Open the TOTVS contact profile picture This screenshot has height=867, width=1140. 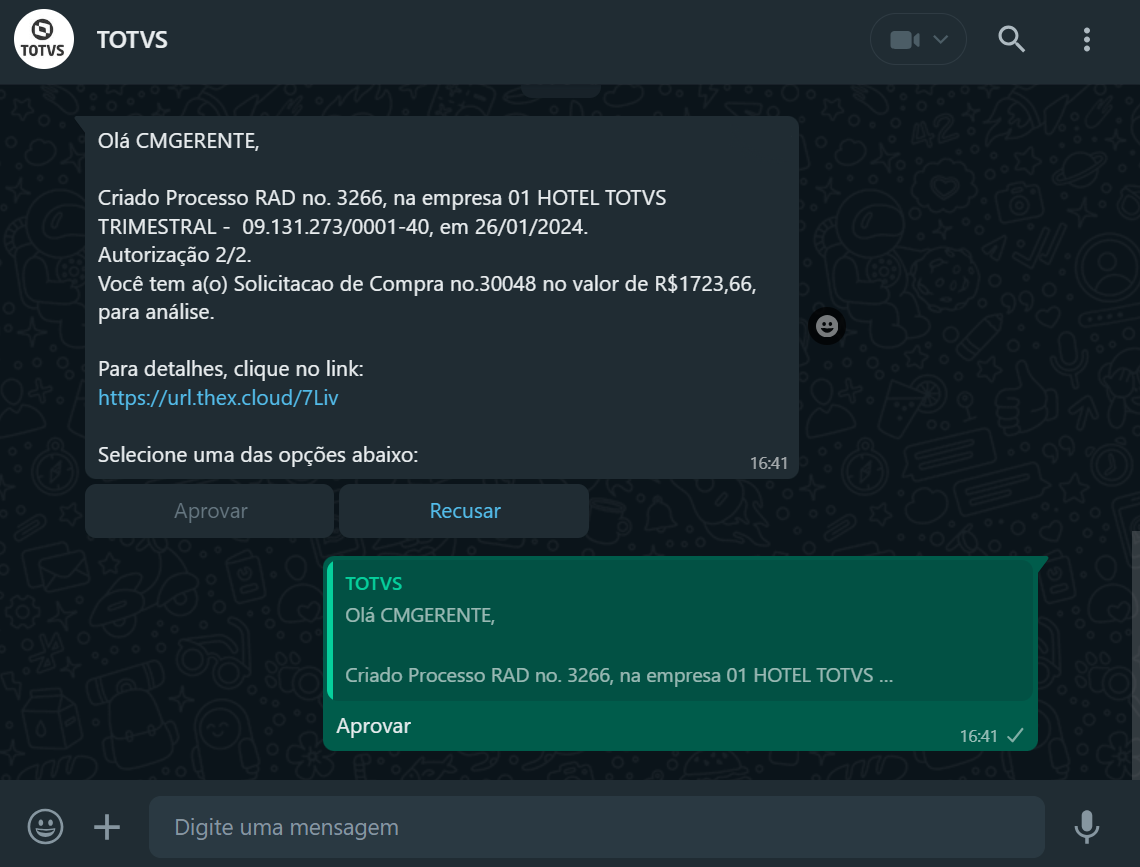(44, 39)
